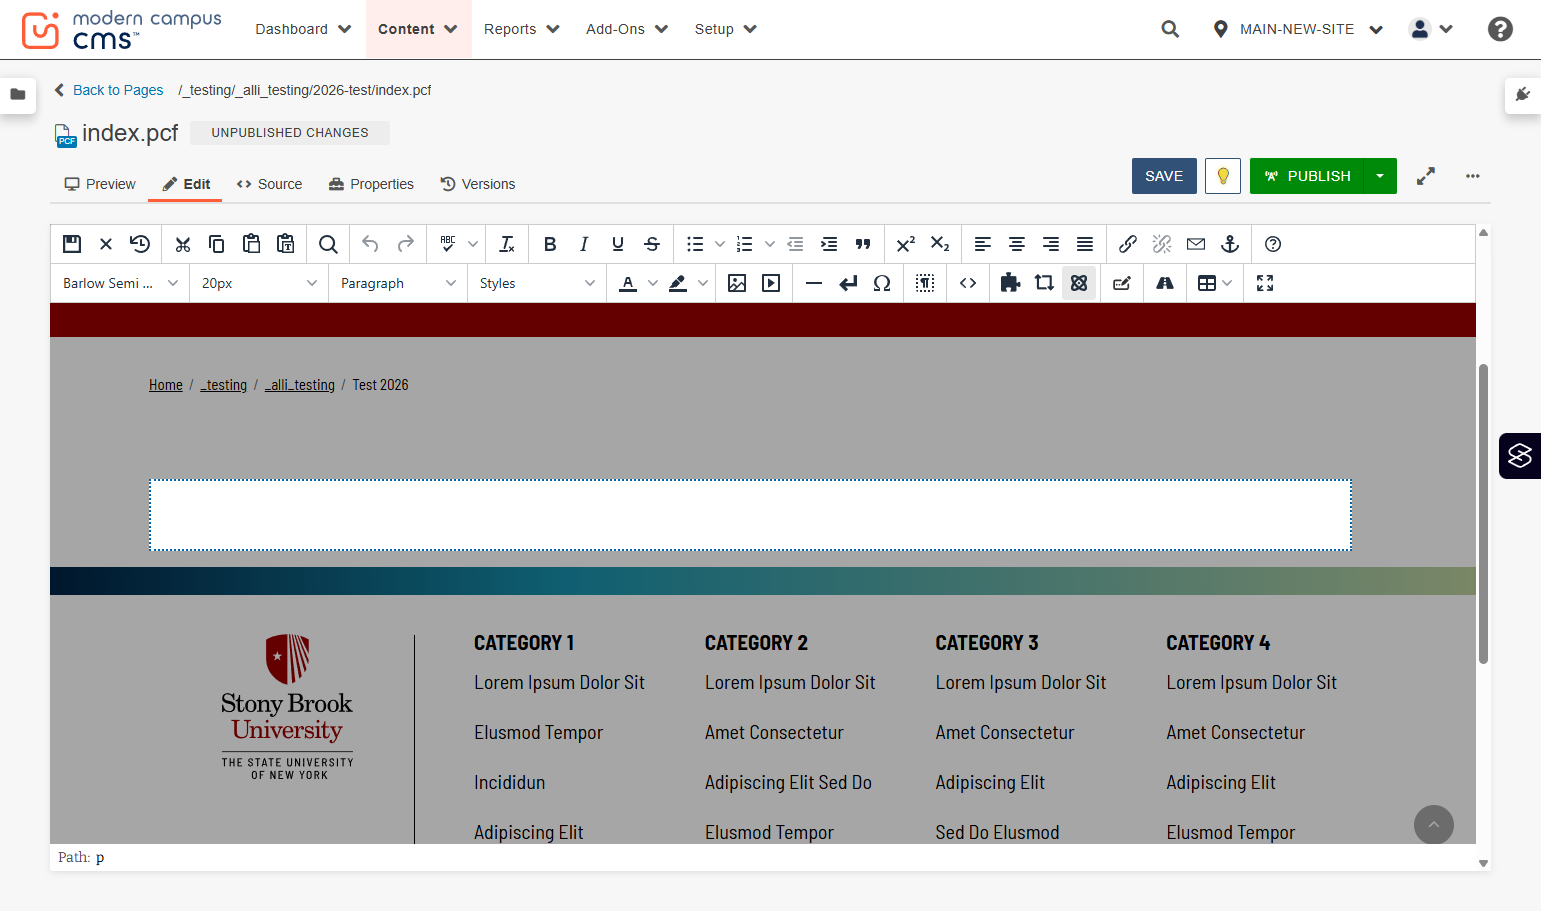Open the font family dropdown
Screen dimensions: 1541x911
[x=120, y=283]
